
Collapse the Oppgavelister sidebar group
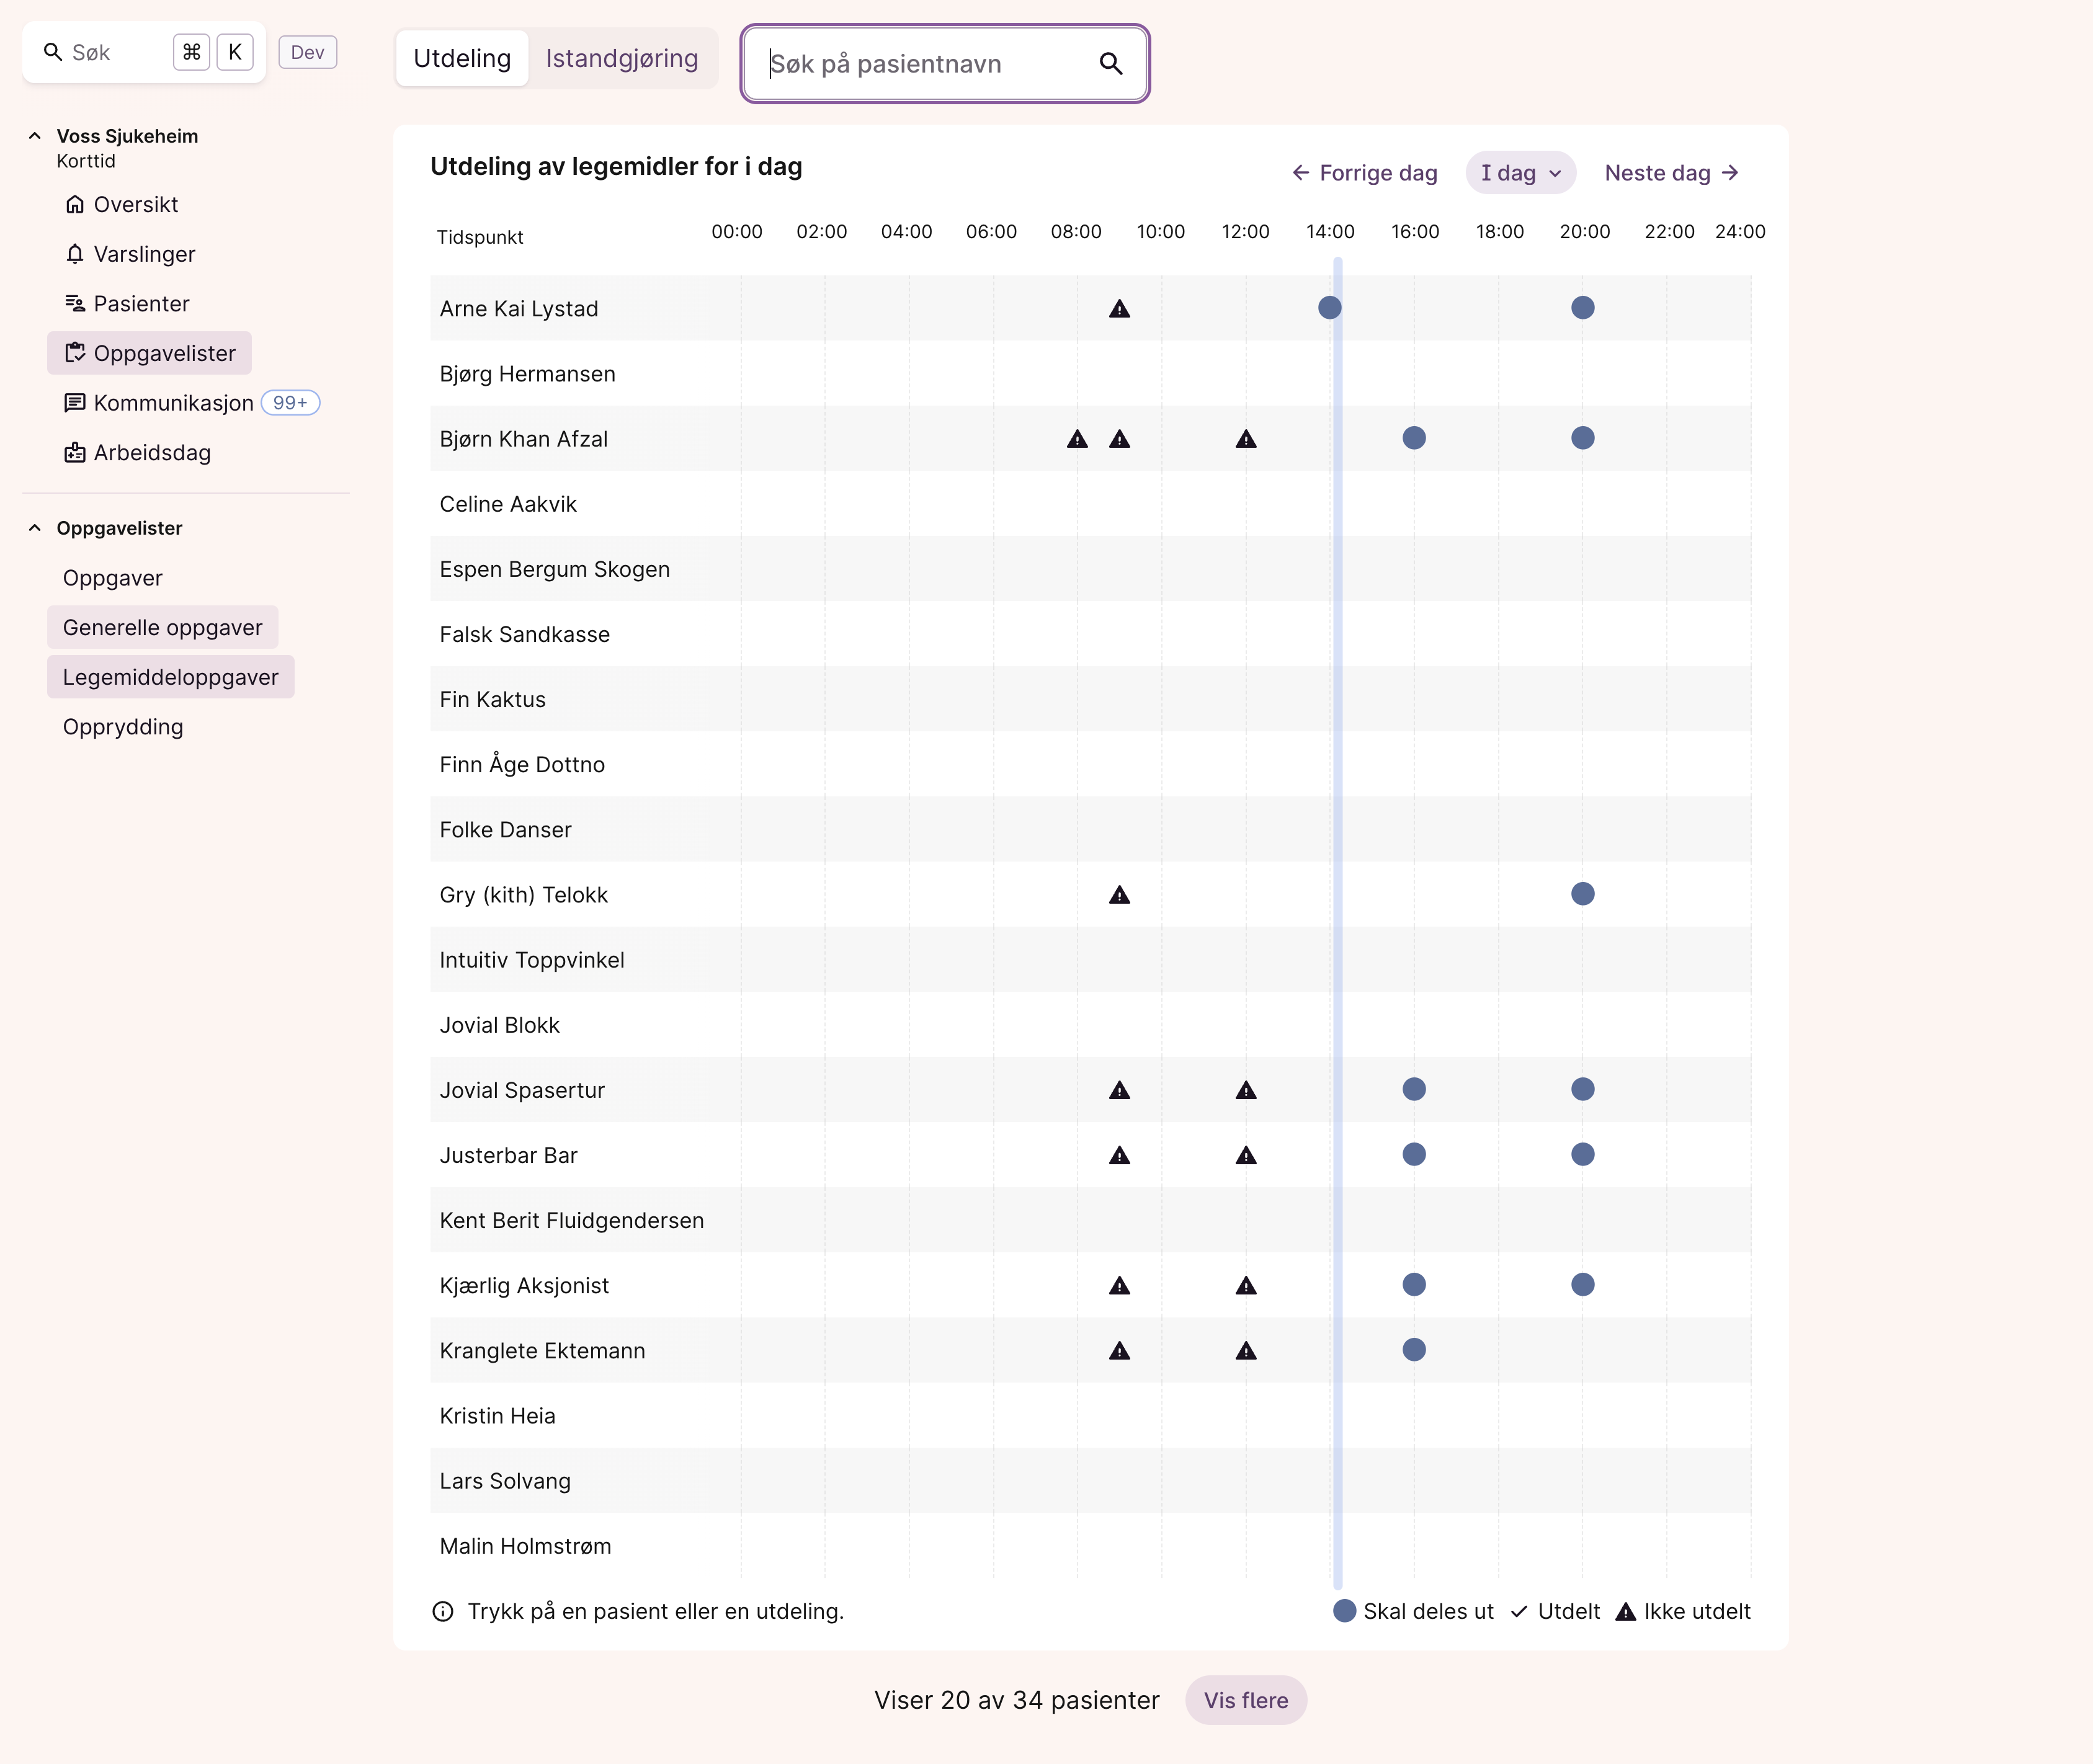(35, 528)
